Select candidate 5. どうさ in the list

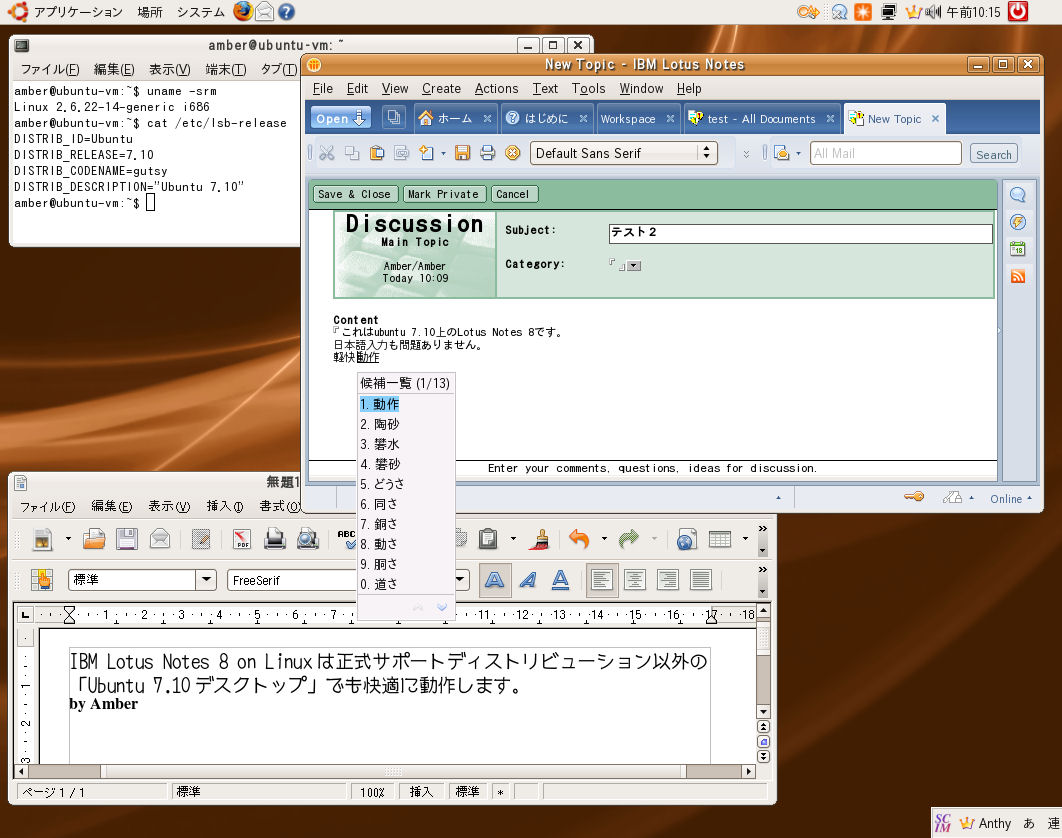coord(406,484)
